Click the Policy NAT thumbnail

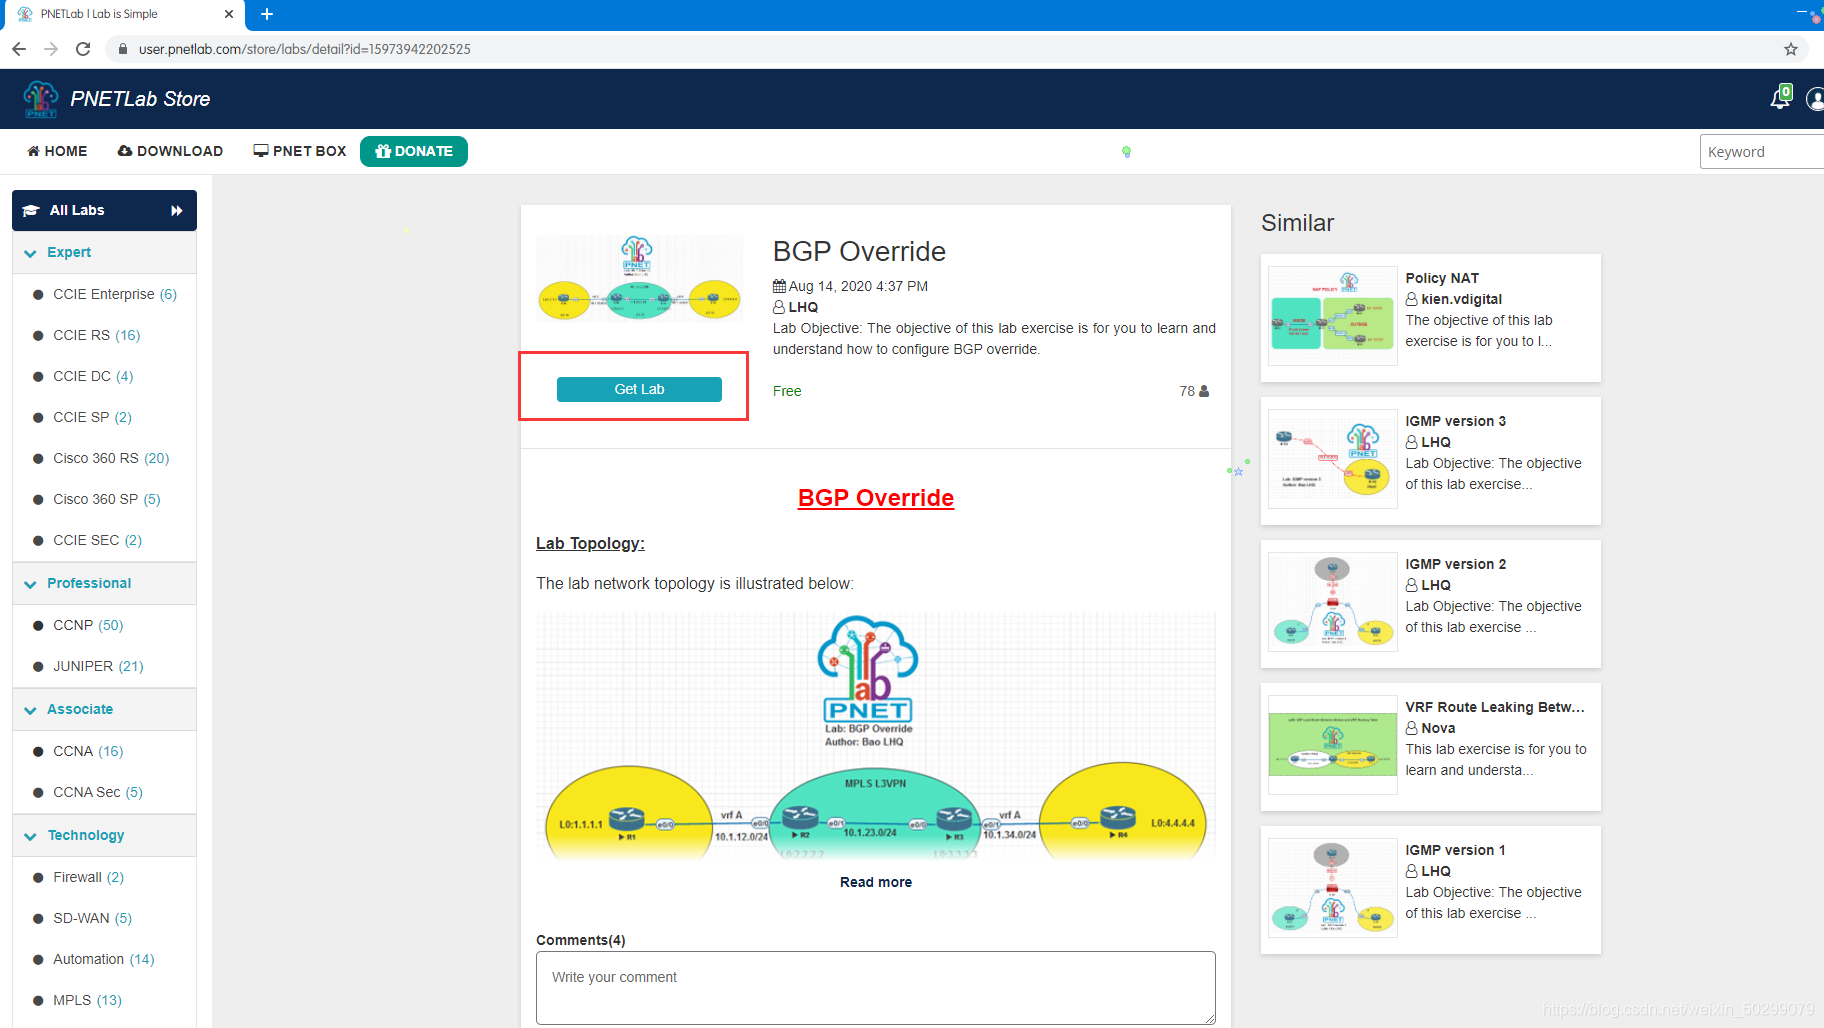(x=1332, y=316)
